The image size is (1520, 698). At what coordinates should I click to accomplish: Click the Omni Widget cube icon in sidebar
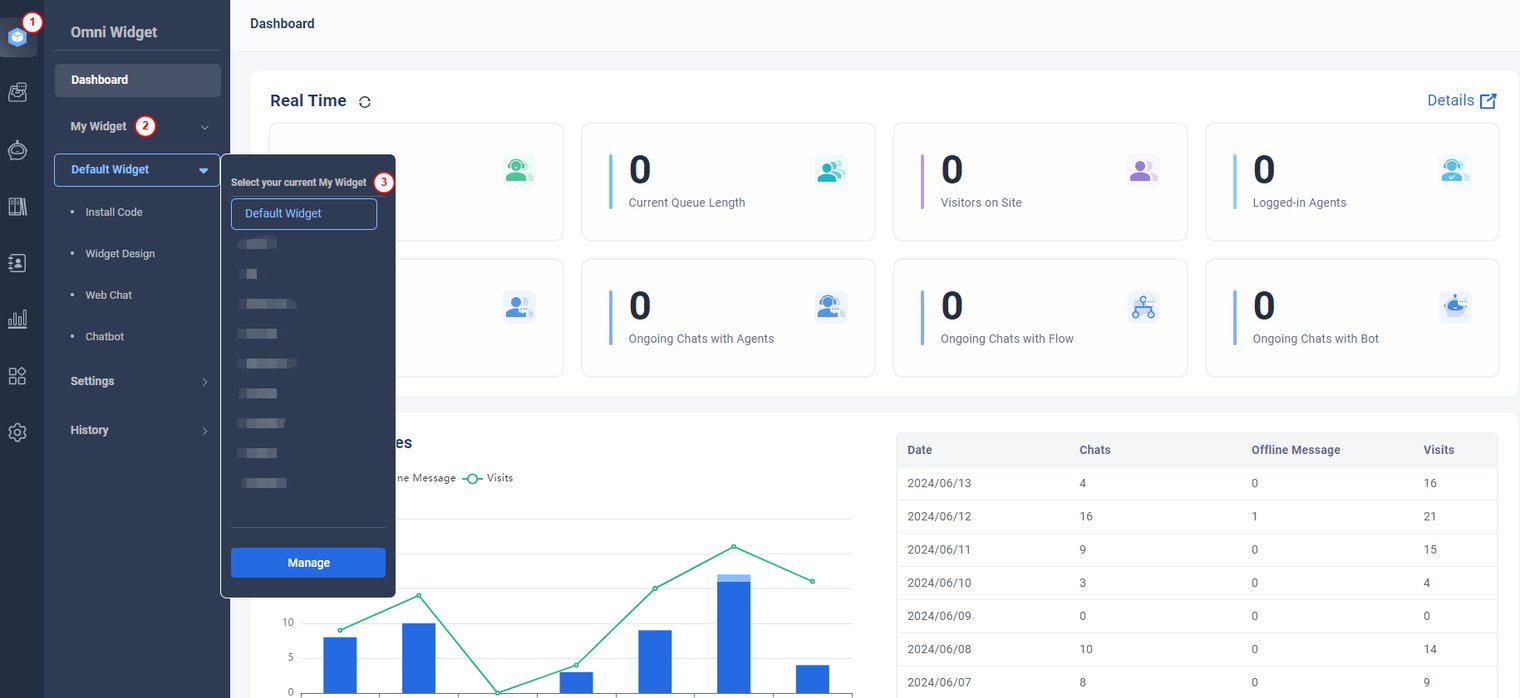[17, 37]
